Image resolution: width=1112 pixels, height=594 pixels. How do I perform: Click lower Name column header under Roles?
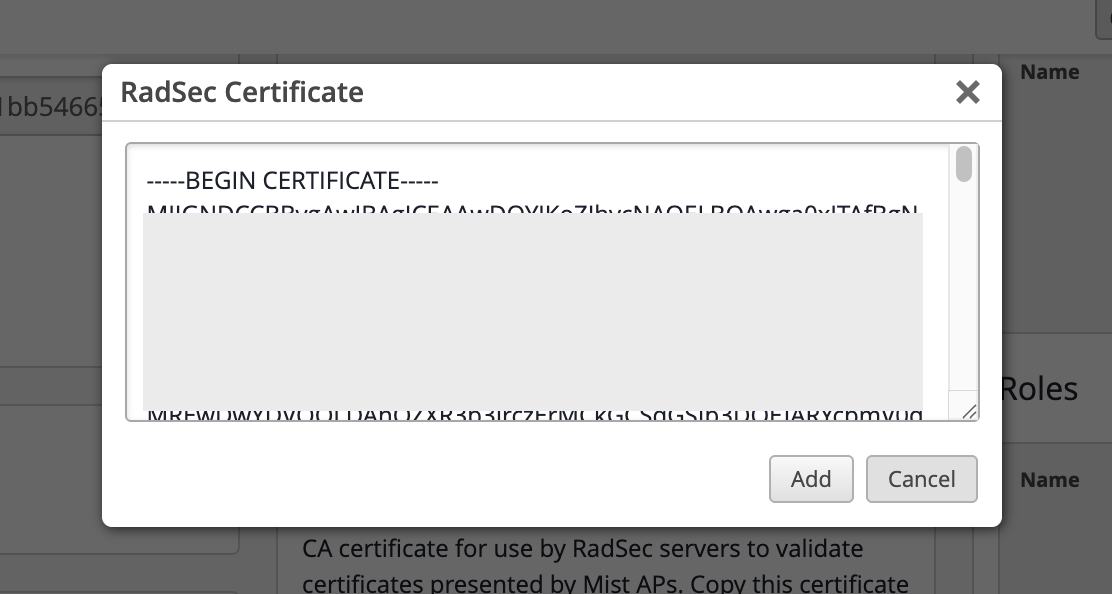[1050, 480]
